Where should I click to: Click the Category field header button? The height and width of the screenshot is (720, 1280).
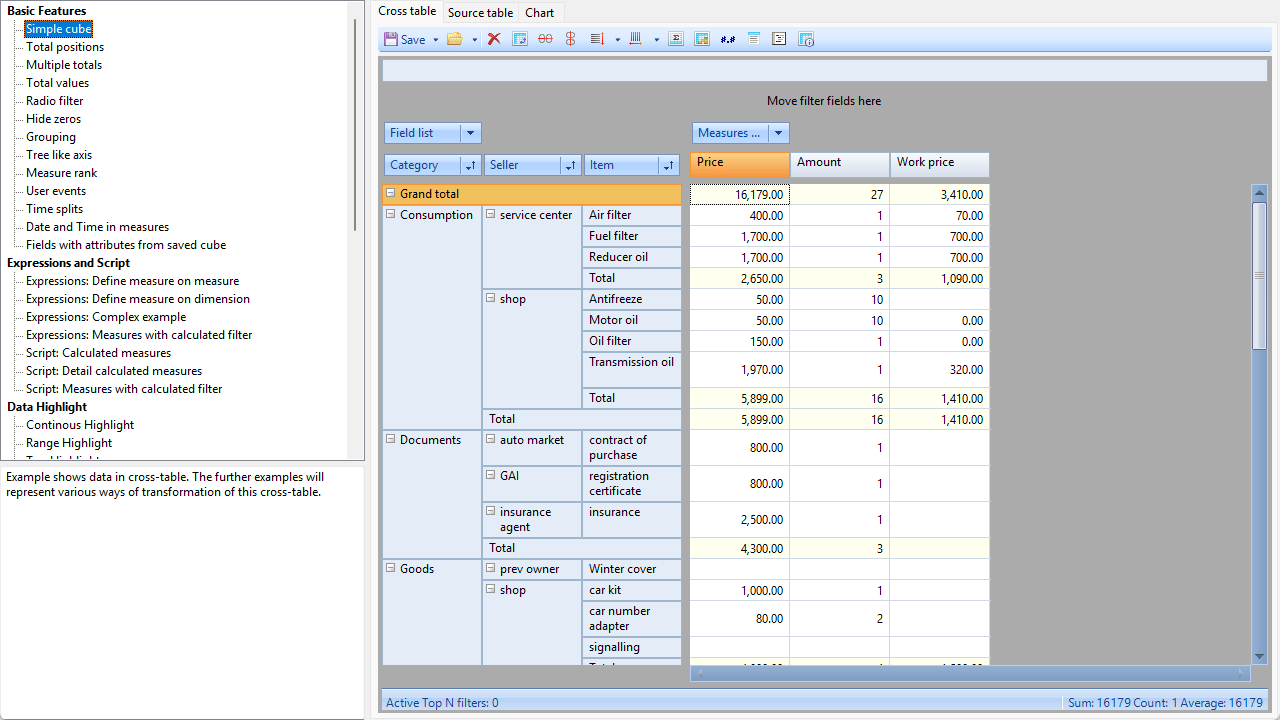click(x=423, y=165)
